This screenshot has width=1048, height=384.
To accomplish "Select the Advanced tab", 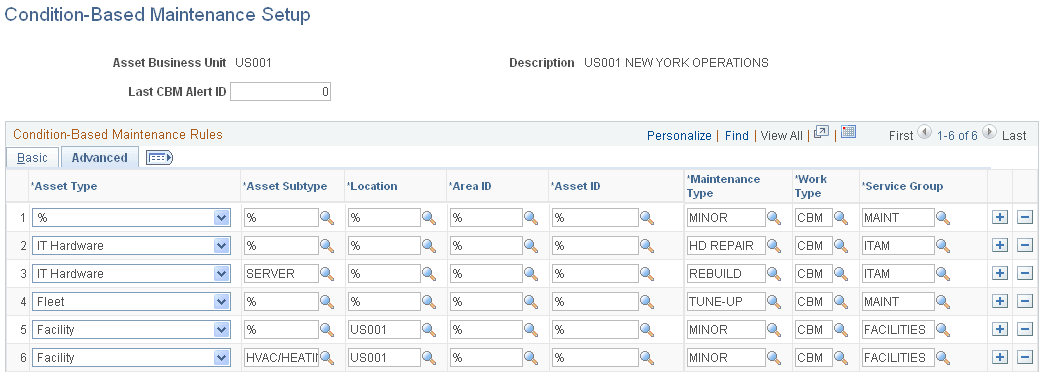I will point(100,158).
